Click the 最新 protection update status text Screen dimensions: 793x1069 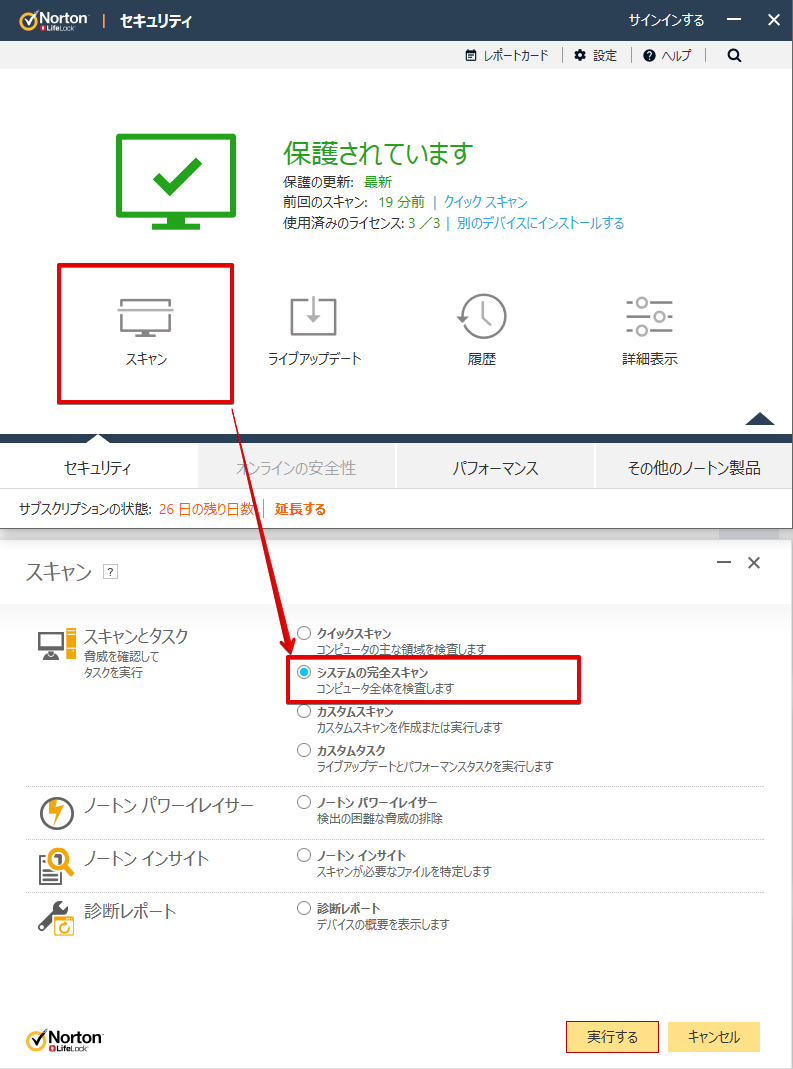click(378, 182)
